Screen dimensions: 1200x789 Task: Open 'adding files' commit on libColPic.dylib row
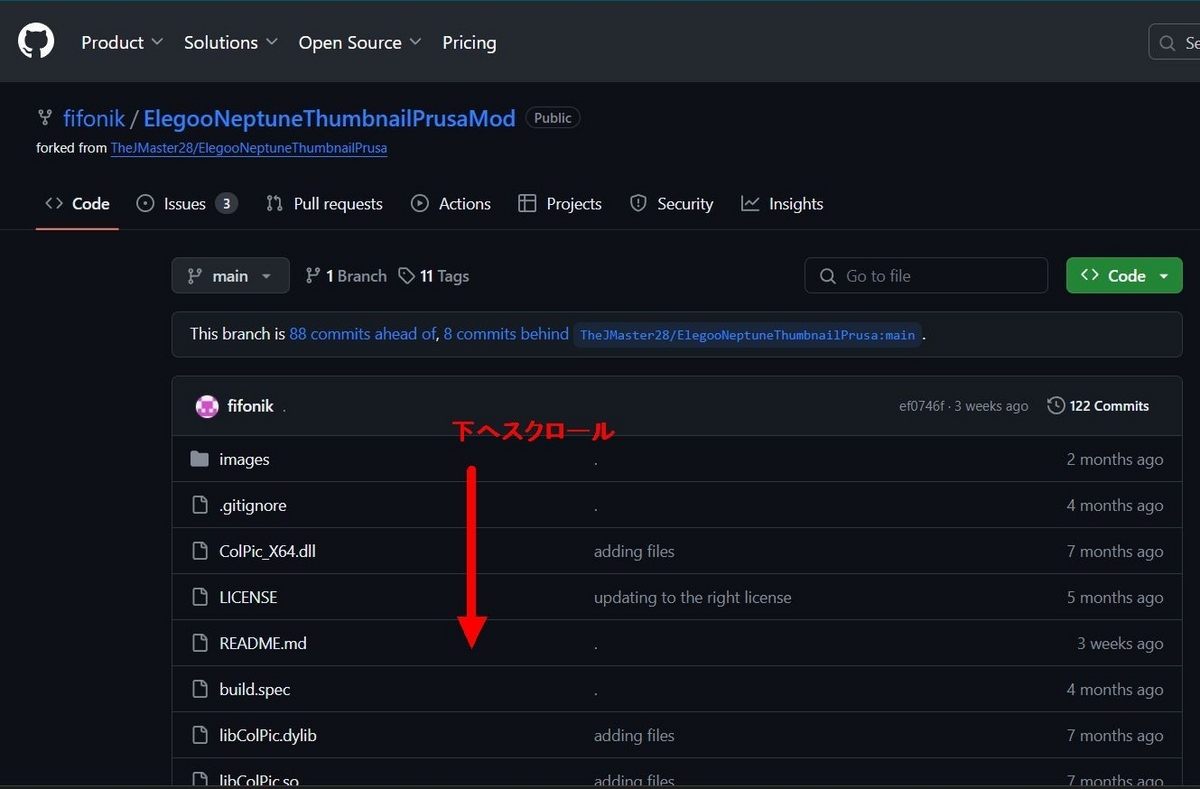[634, 736]
